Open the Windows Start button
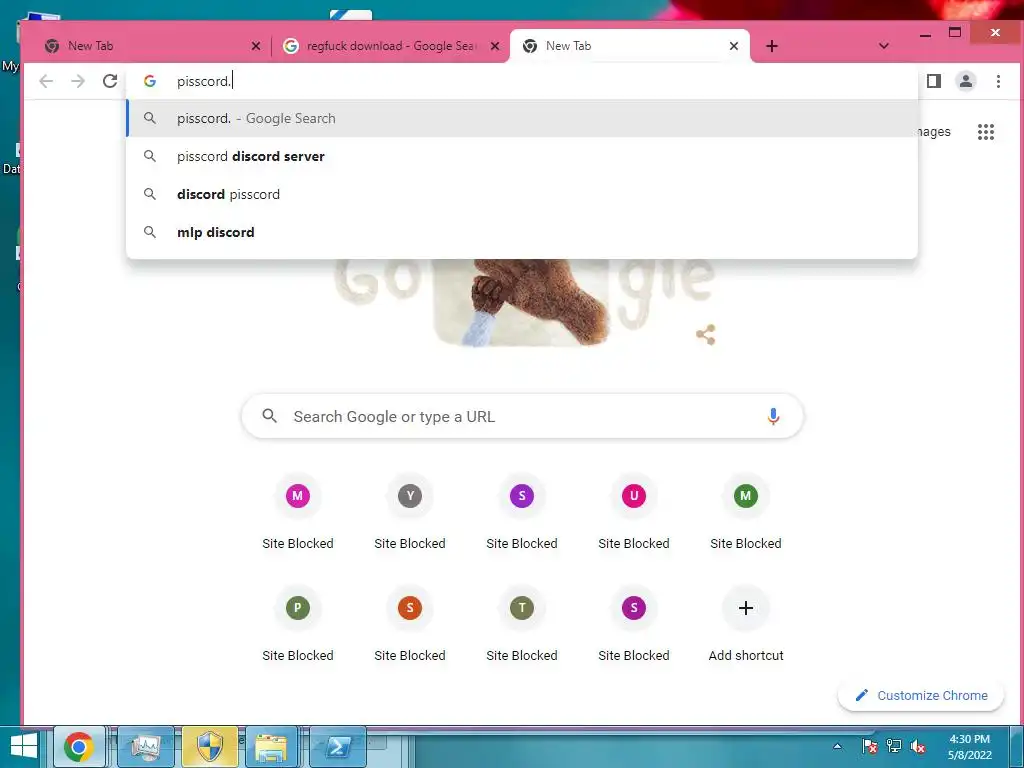The width and height of the screenshot is (1024, 768). [24, 747]
